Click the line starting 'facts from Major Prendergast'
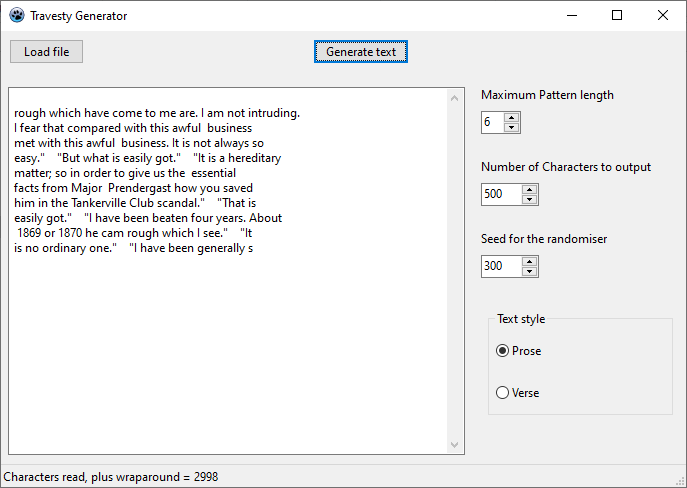The height and width of the screenshot is (488, 687). [x=133, y=188]
